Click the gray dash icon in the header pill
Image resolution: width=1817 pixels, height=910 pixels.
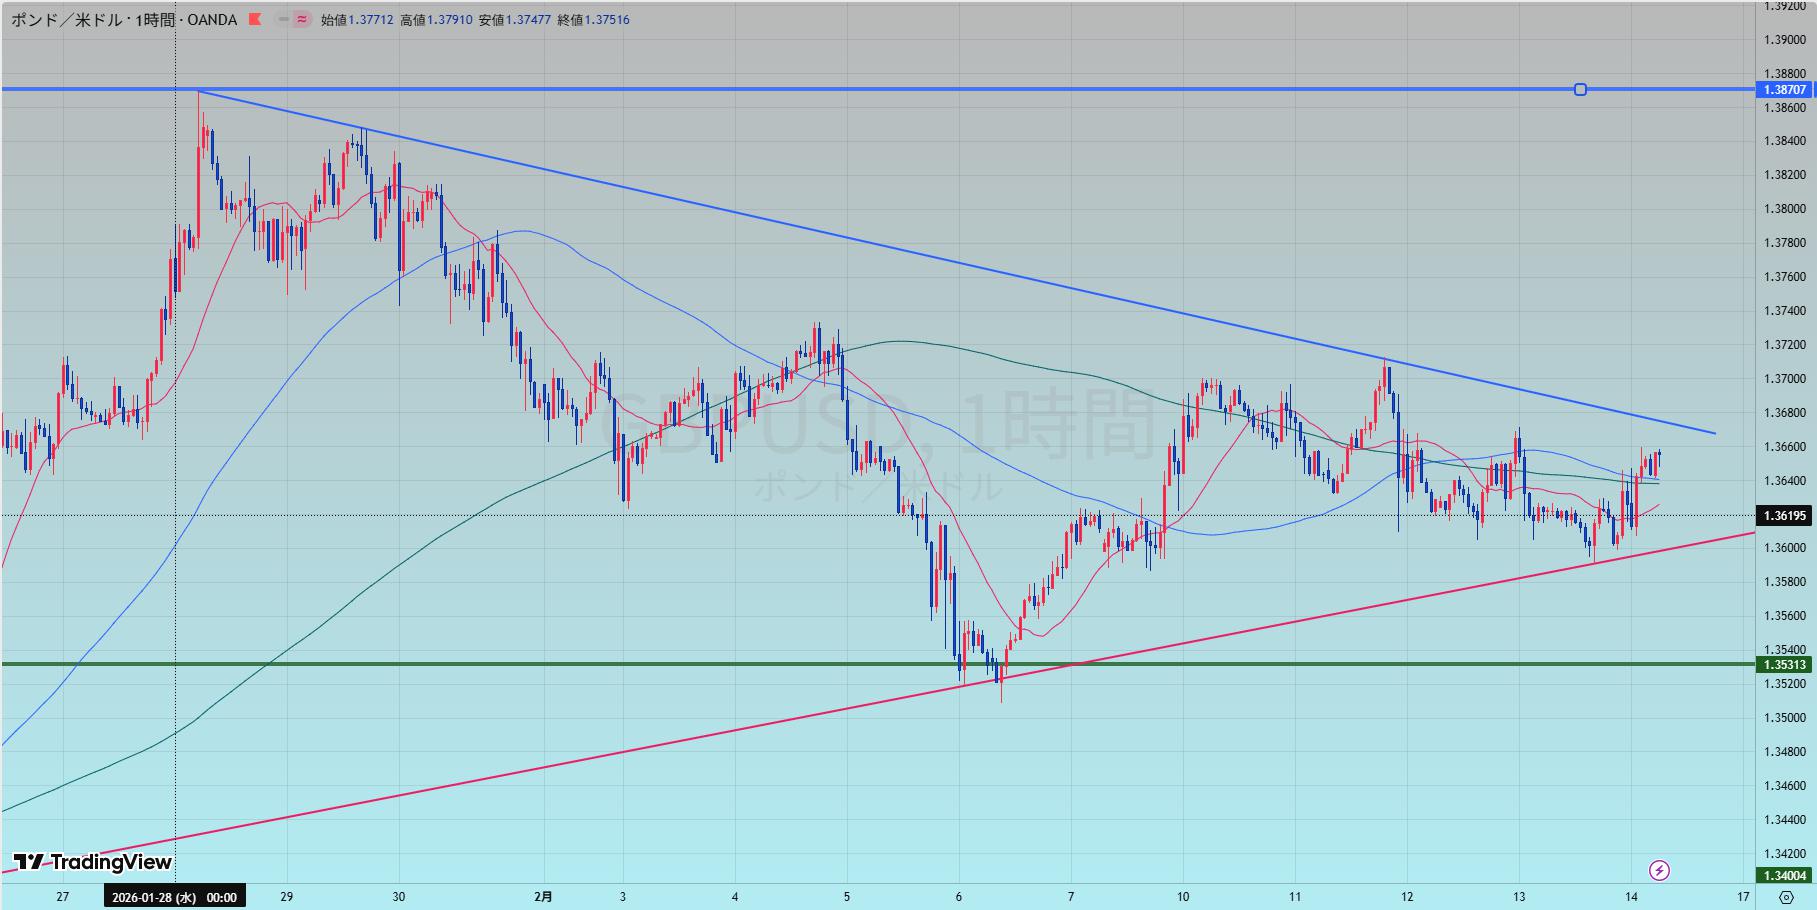(x=284, y=19)
